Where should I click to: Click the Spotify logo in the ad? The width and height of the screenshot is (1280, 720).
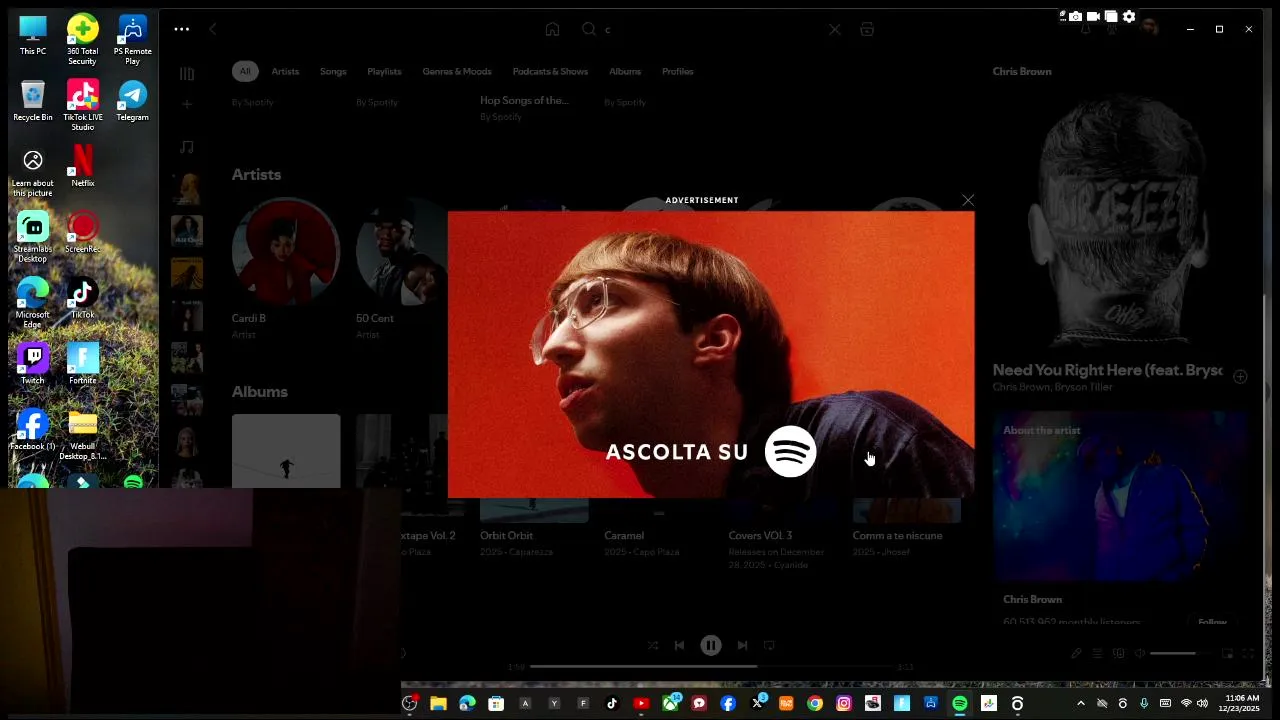point(791,452)
